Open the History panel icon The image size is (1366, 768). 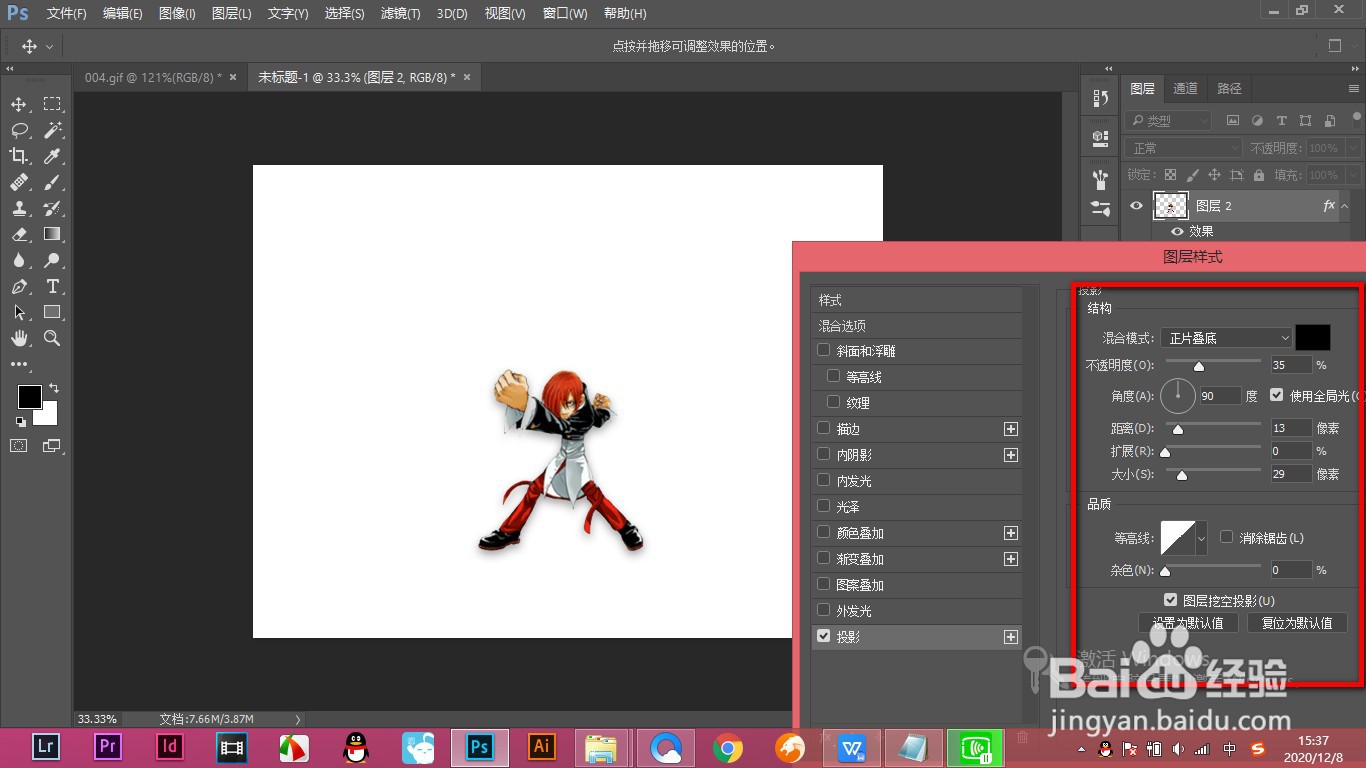pyautogui.click(x=1101, y=98)
